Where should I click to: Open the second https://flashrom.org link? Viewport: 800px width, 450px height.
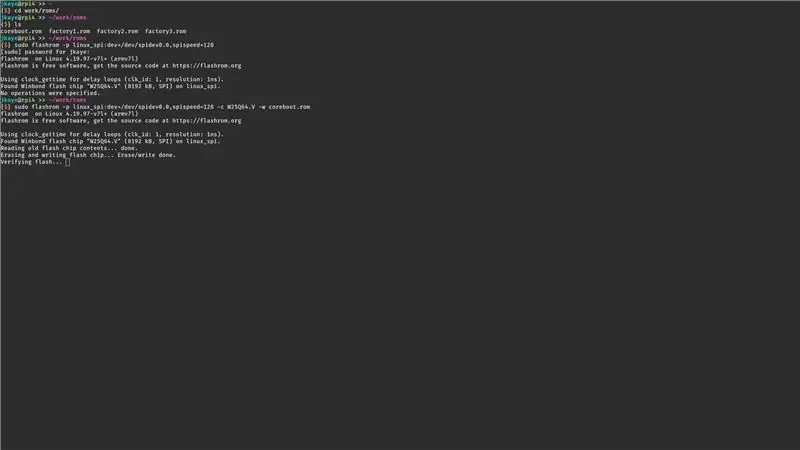click(207, 121)
